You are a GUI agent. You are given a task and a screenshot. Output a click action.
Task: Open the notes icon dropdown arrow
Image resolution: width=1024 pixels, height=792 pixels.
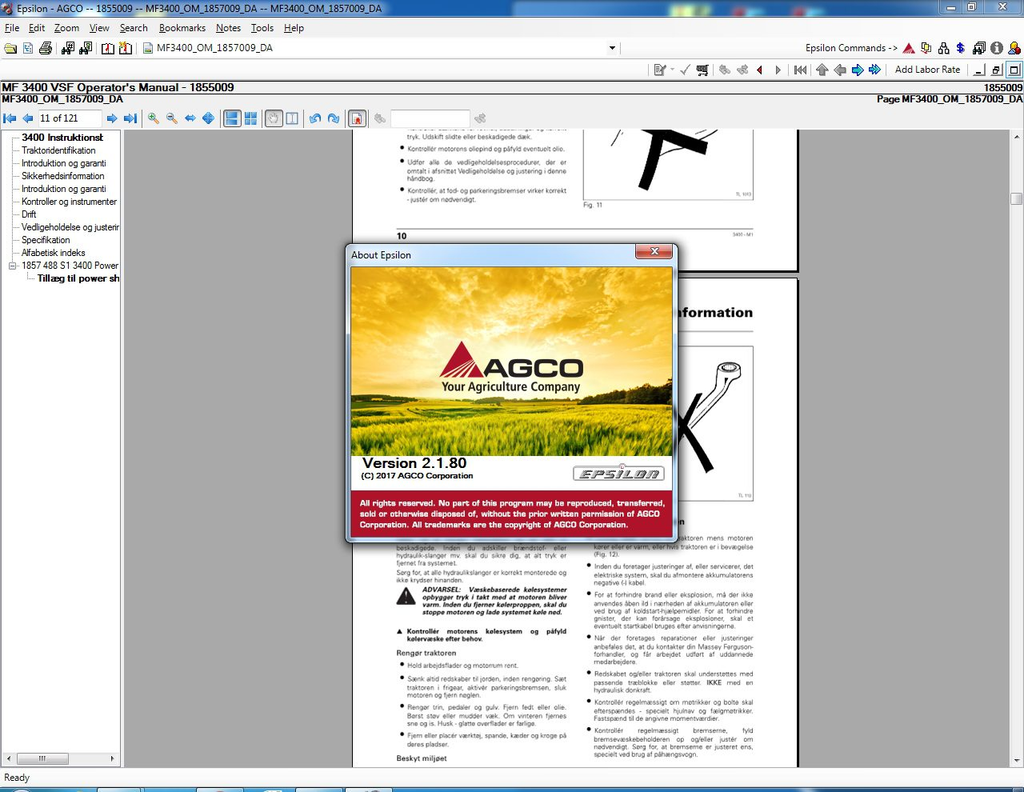point(672,70)
